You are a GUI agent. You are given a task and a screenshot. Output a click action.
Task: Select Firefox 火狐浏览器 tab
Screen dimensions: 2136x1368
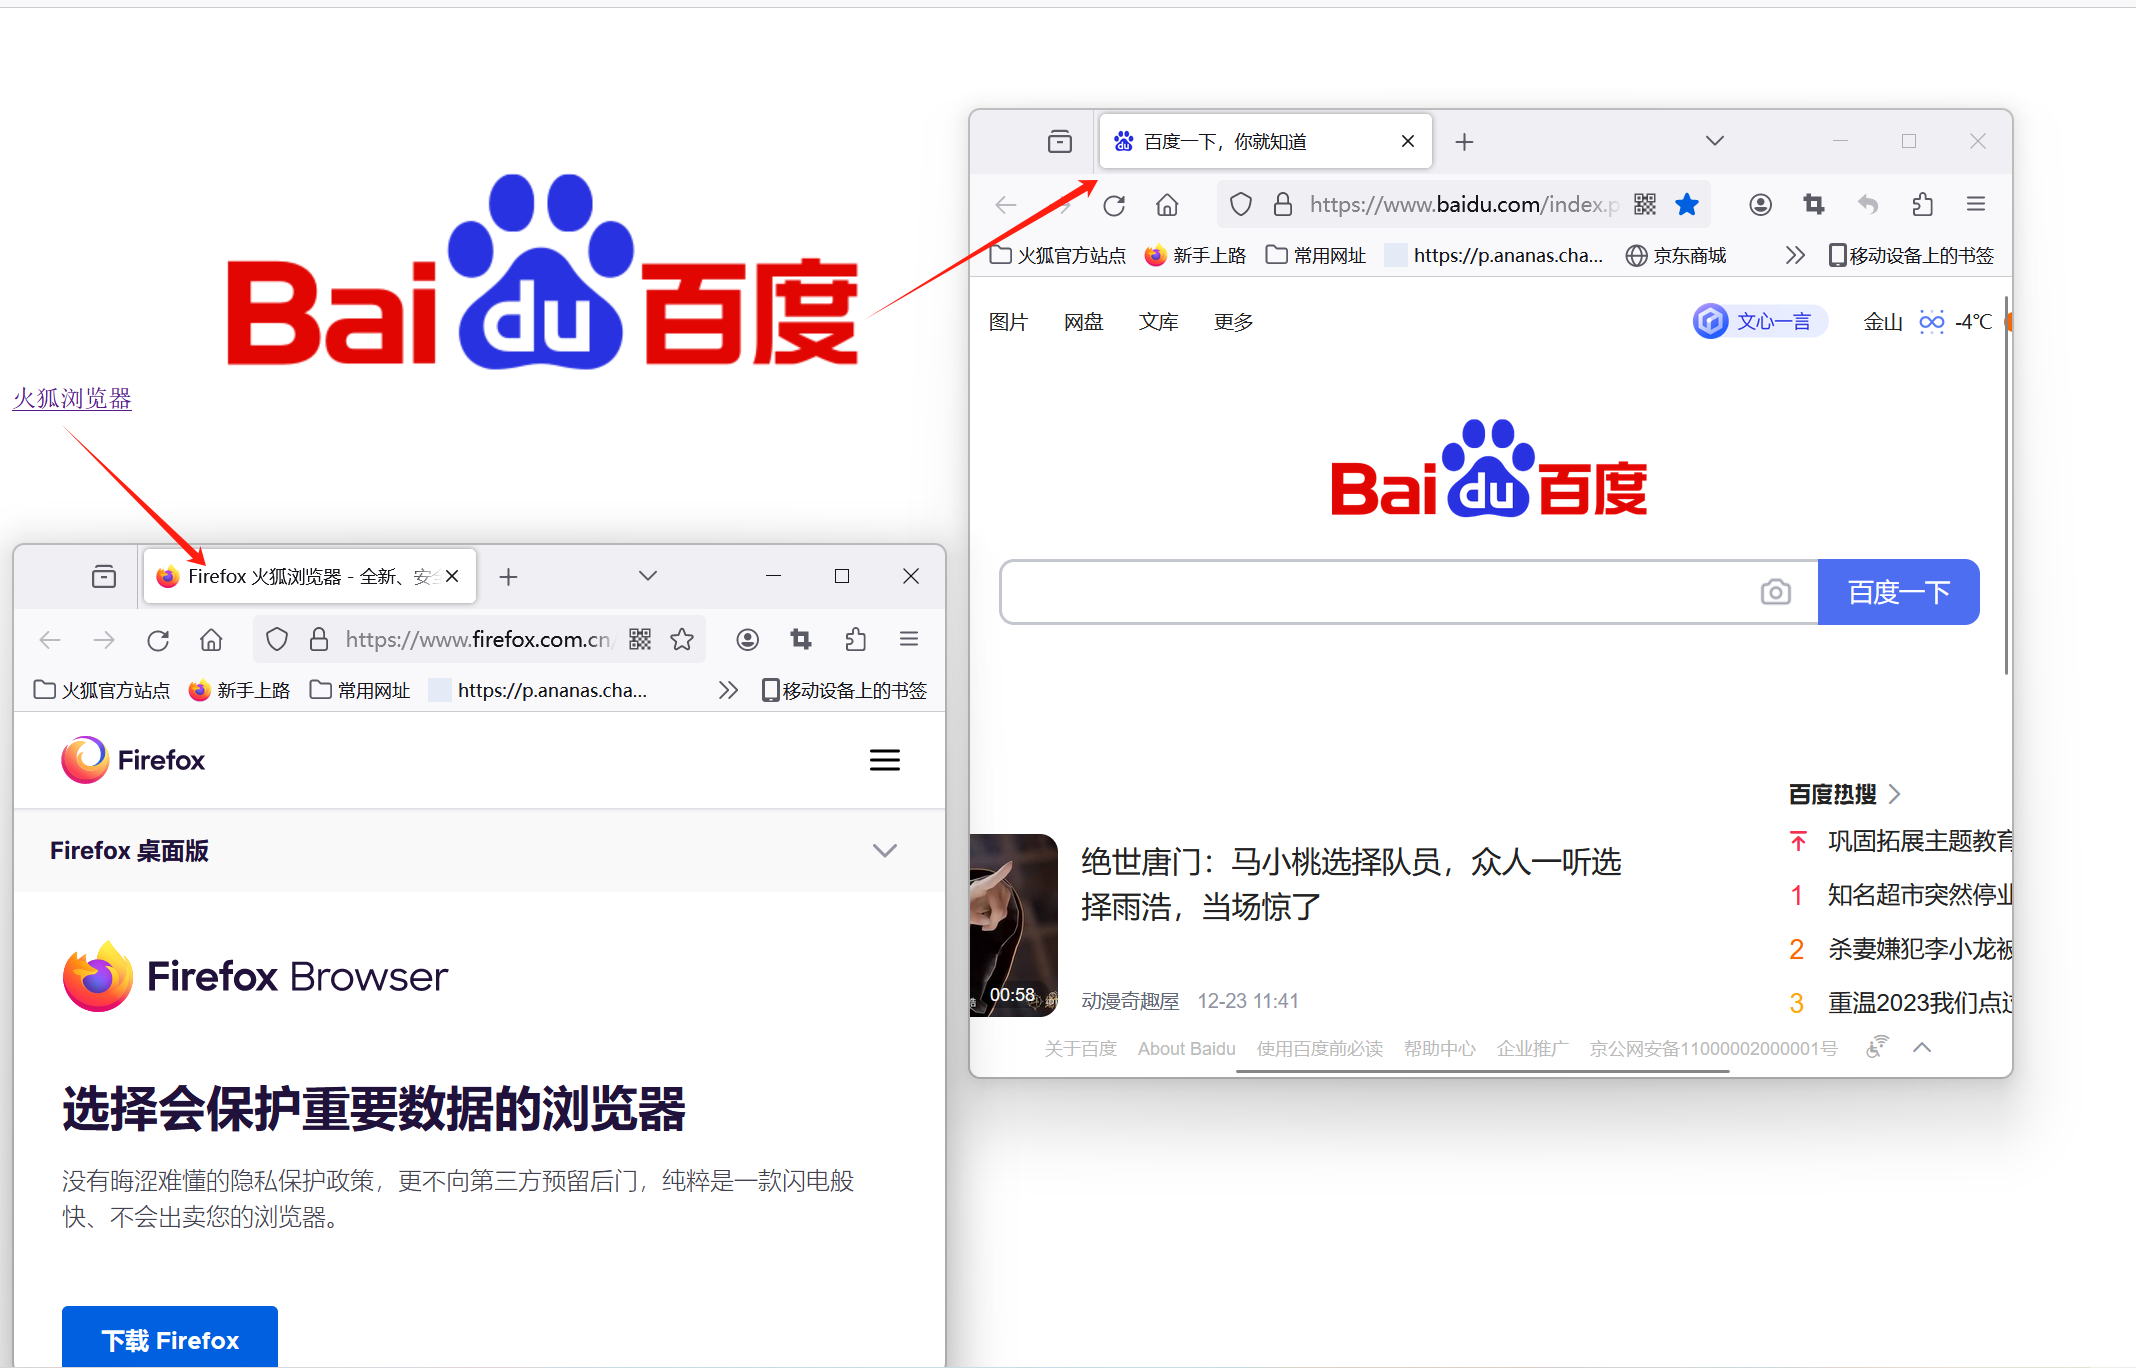click(x=310, y=577)
